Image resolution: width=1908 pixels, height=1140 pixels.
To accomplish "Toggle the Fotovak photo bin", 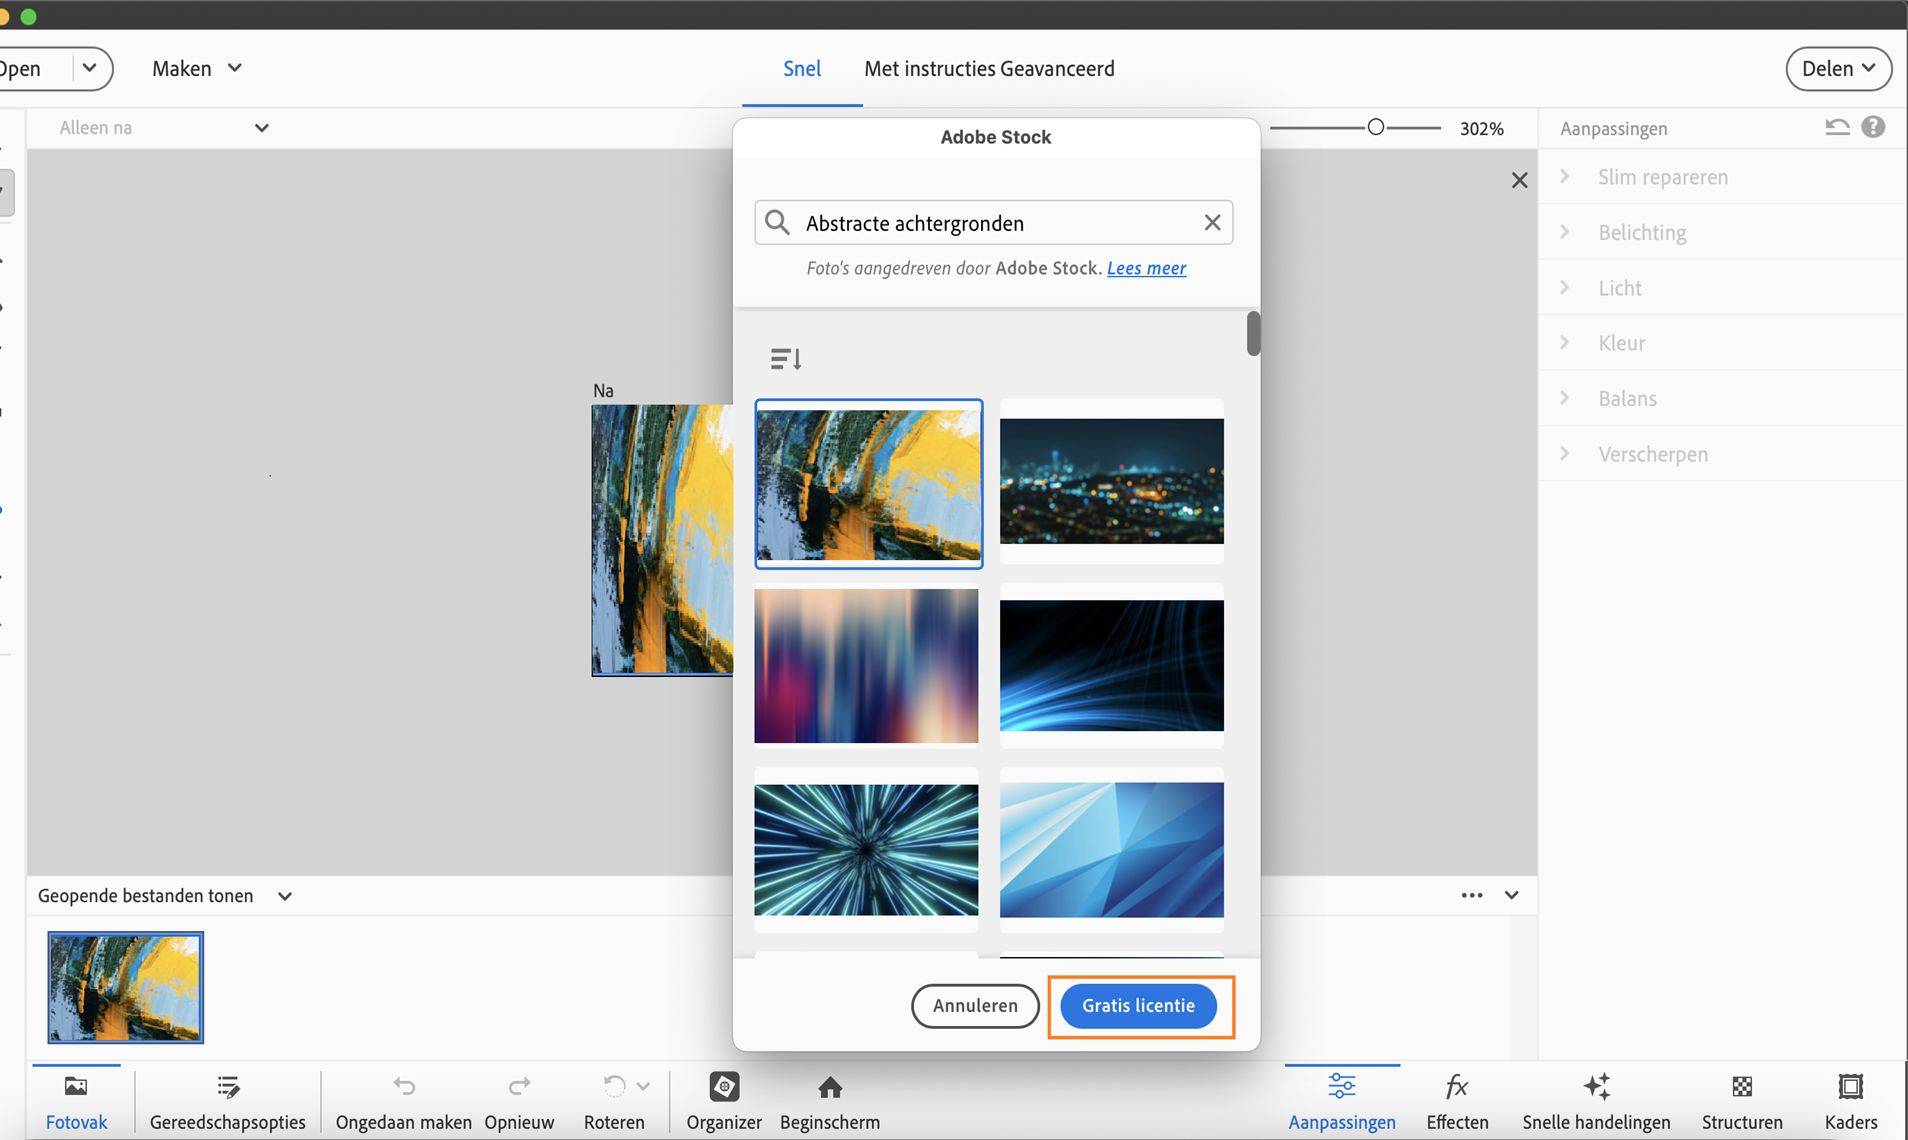I will [x=76, y=1100].
